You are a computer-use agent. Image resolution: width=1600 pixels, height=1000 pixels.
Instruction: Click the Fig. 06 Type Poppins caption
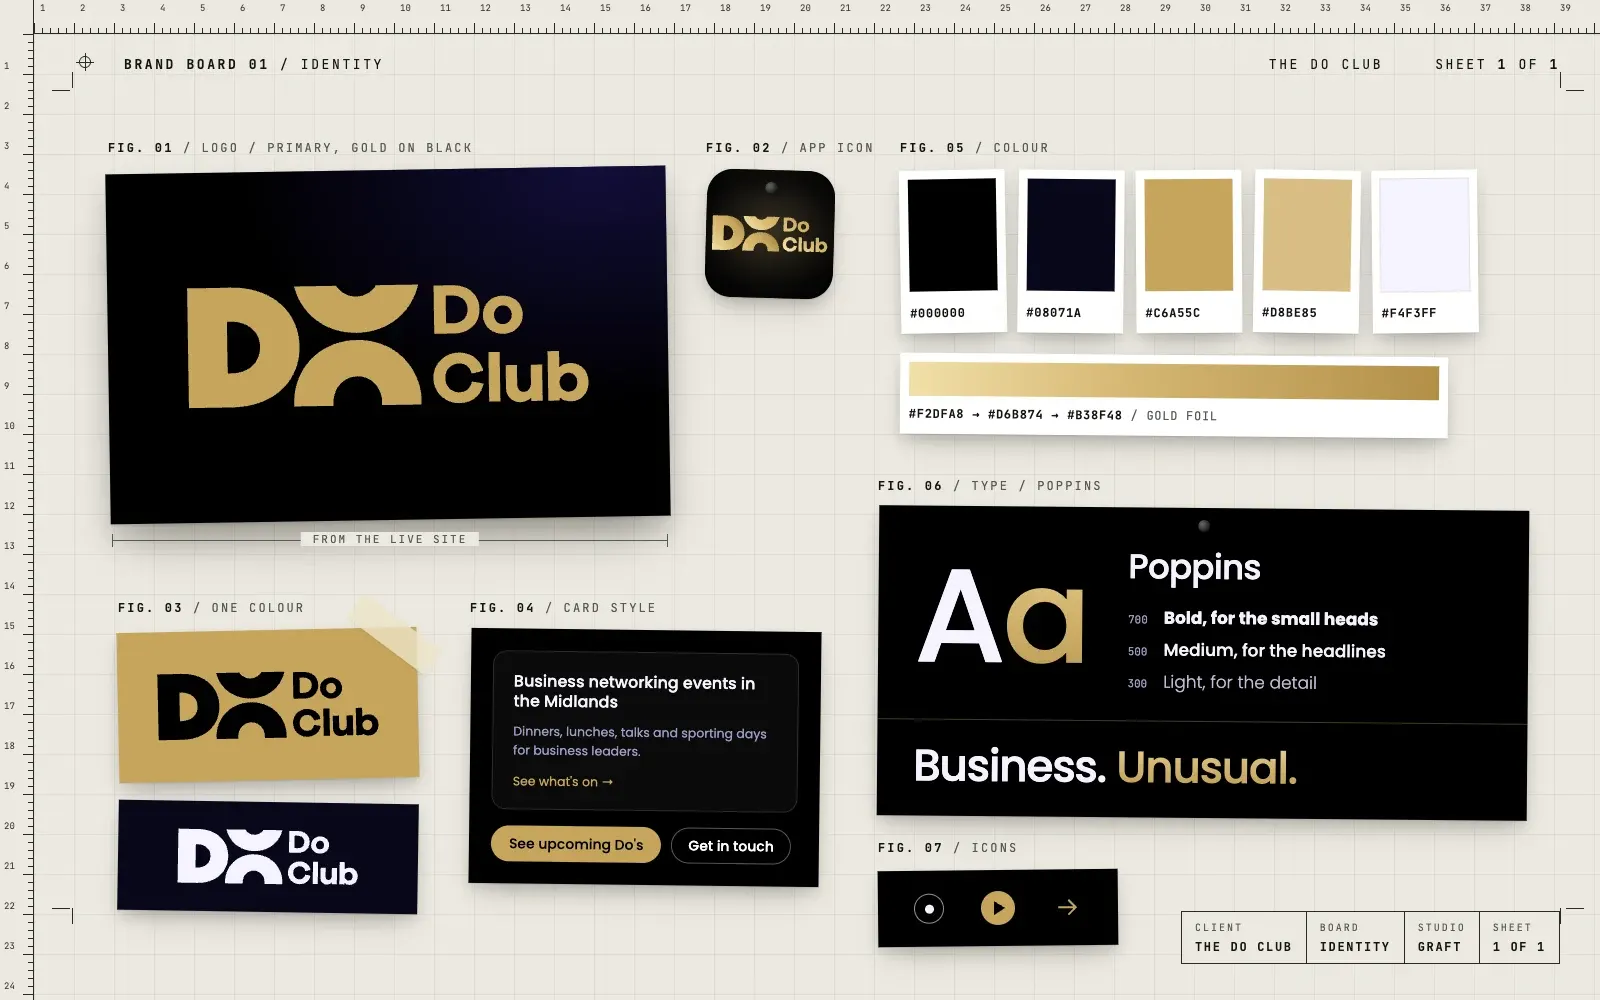[990, 486]
